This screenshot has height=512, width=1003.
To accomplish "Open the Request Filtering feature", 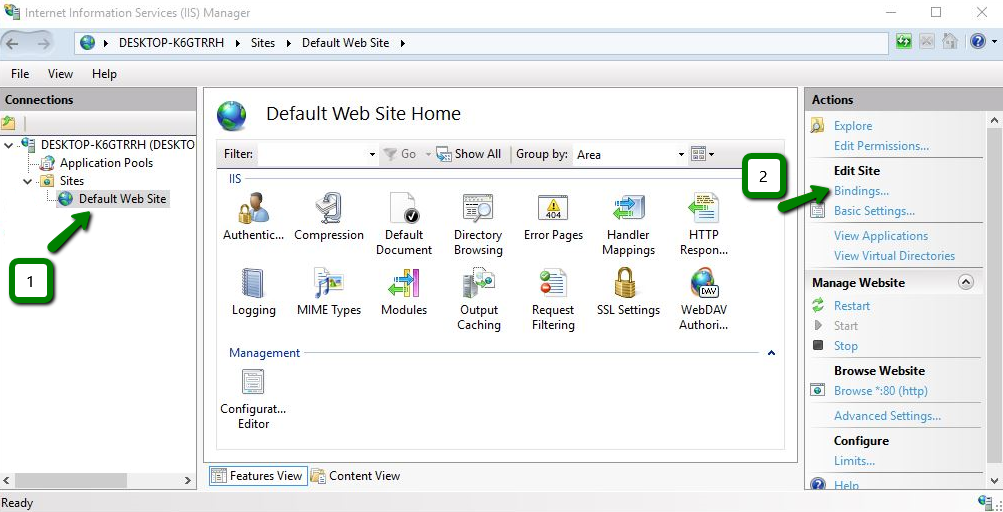I will tap(553, 286).
